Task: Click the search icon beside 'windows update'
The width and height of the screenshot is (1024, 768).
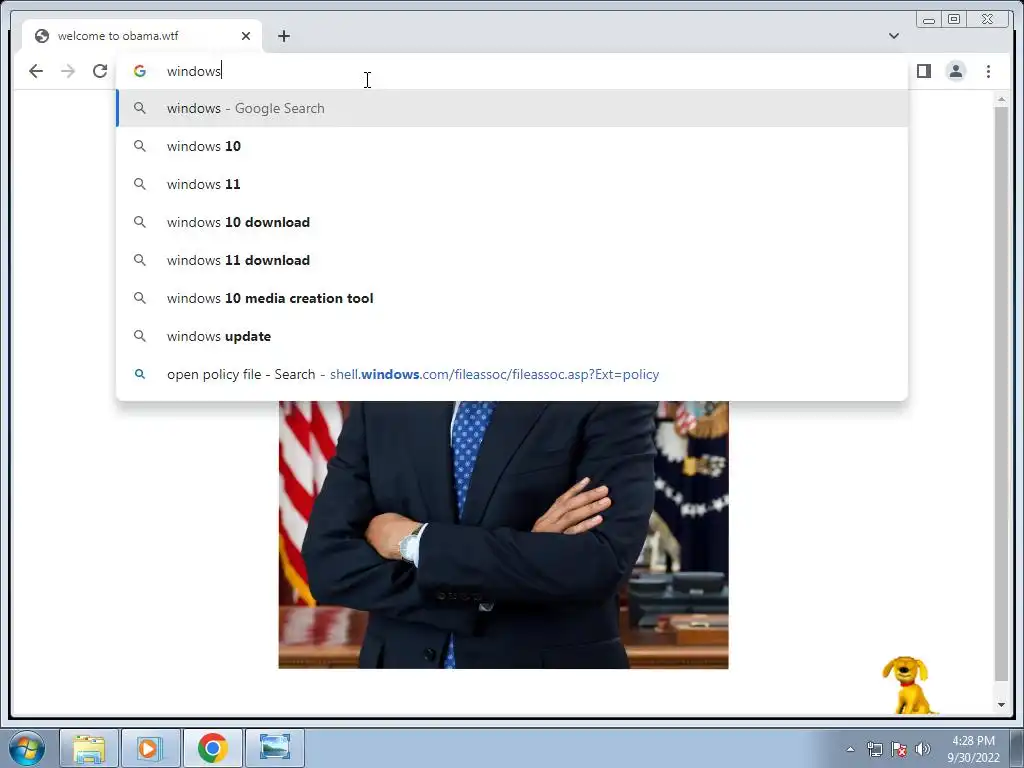Action: pos(140,336)
